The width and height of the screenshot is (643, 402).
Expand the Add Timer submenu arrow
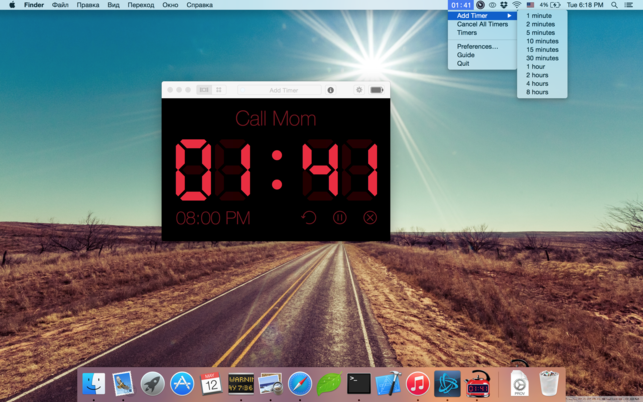coord(509,16)
